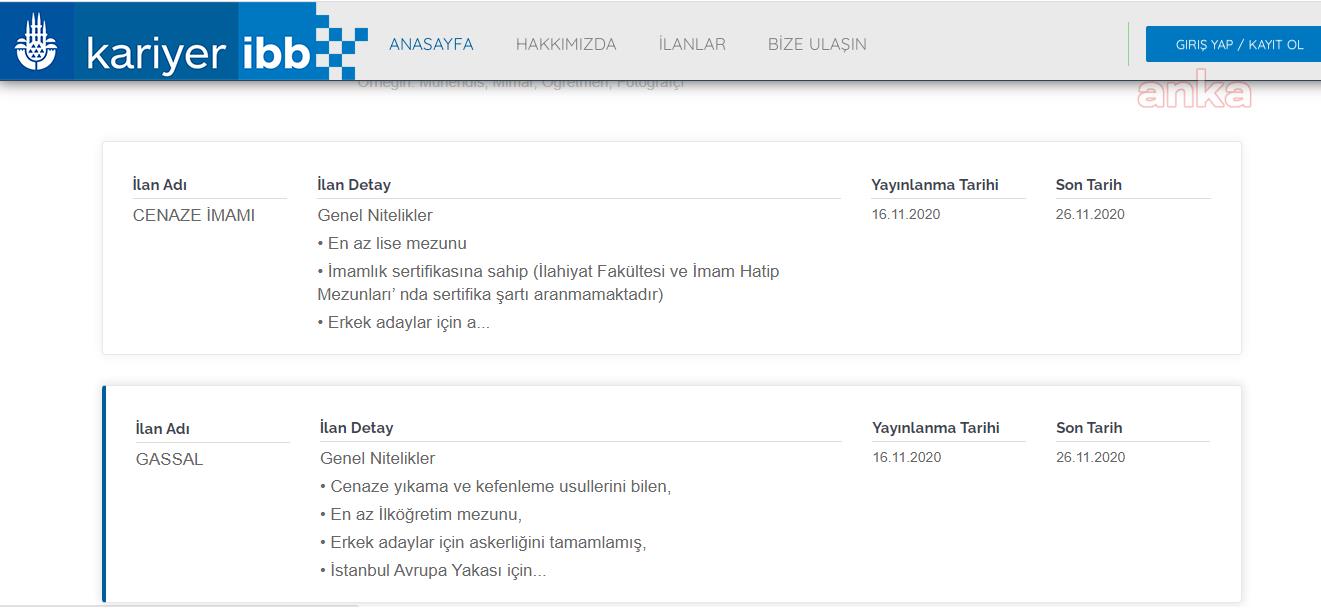
Task: Click the Yayınlanma Tarihi header in CENAZE İMAMI card
Action: [935, 185]
